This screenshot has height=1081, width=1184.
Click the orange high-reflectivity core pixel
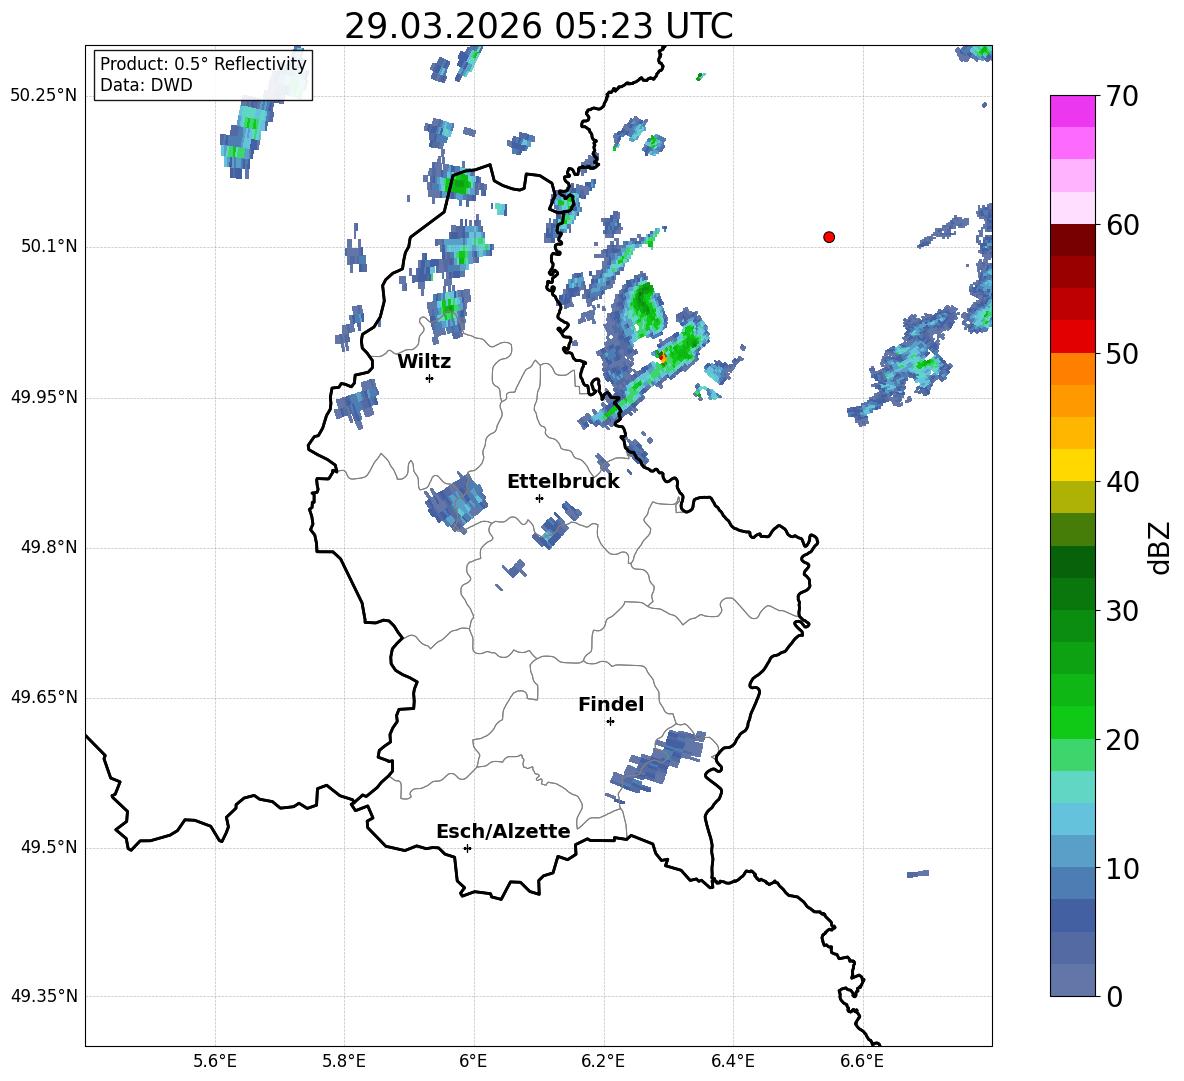coord(662,358)
